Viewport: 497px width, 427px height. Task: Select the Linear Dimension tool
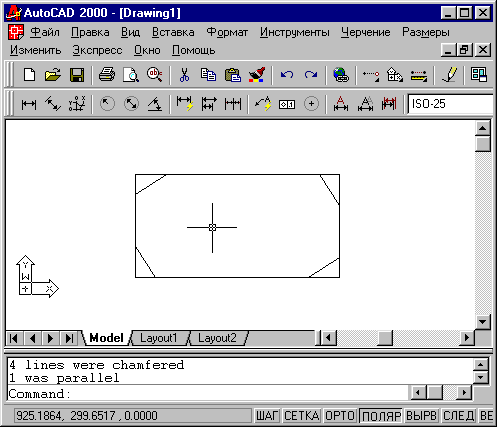pos(29,104)
